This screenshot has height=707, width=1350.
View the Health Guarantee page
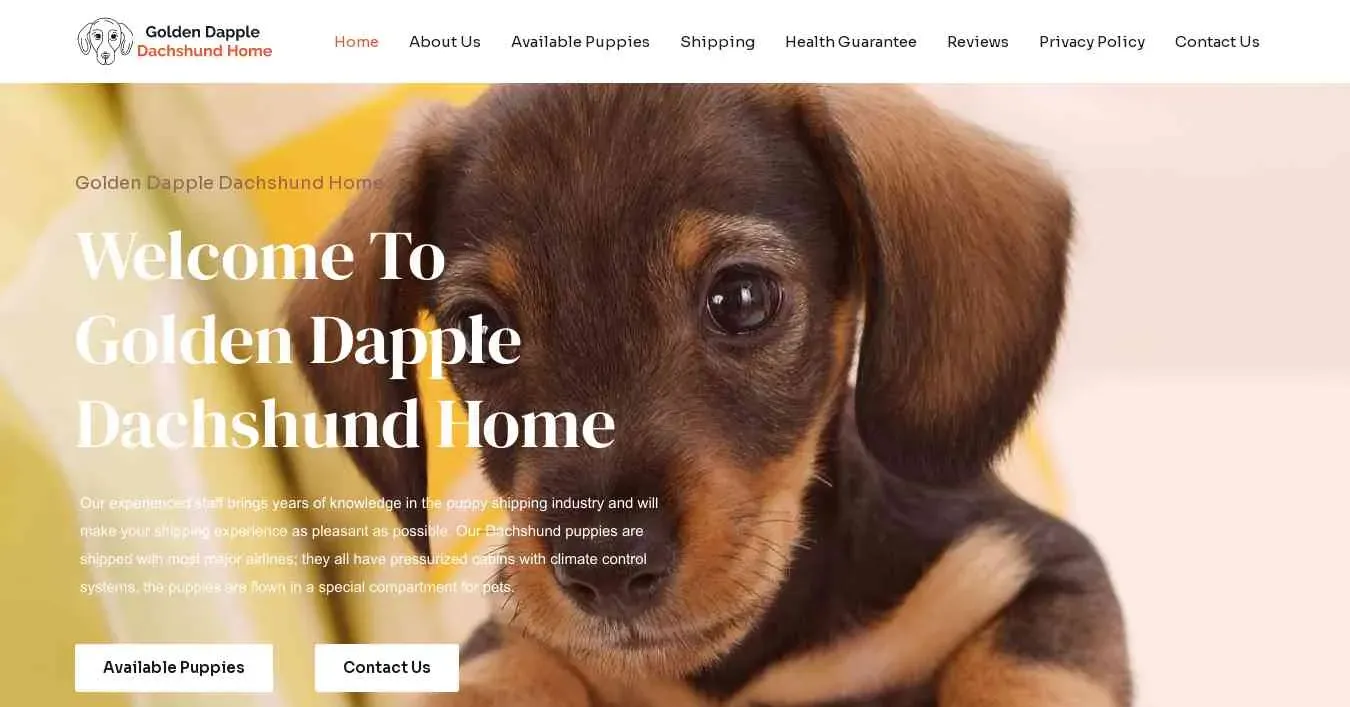point(851,41)
